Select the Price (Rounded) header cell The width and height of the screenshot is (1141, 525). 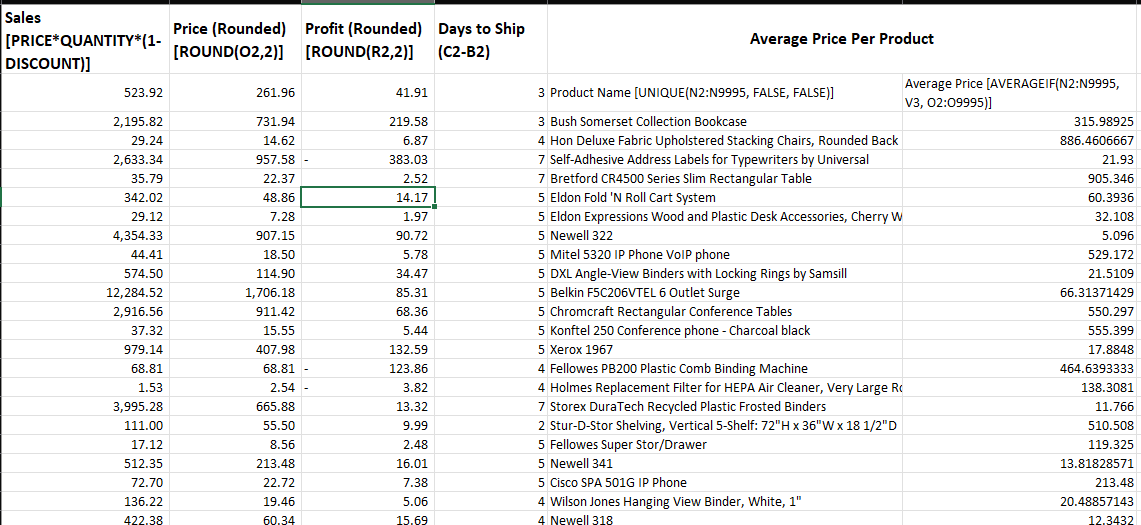(235, 39)
